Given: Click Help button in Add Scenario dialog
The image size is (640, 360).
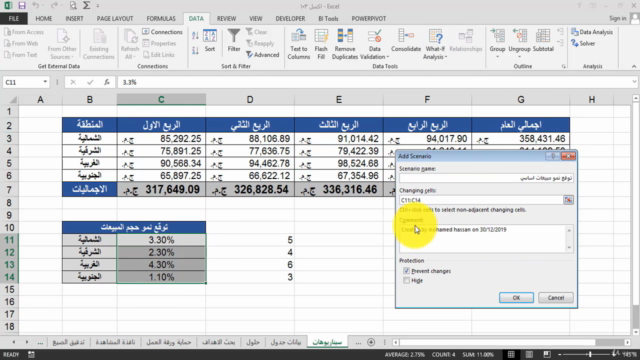Looking at the screenshot, I should 553,156.
